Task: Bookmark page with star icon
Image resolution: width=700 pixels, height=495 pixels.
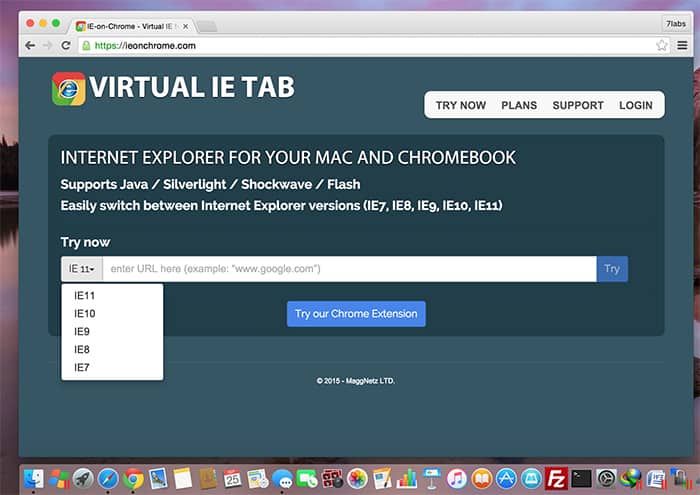Action: pyautogui.click(x=662, y=45)
